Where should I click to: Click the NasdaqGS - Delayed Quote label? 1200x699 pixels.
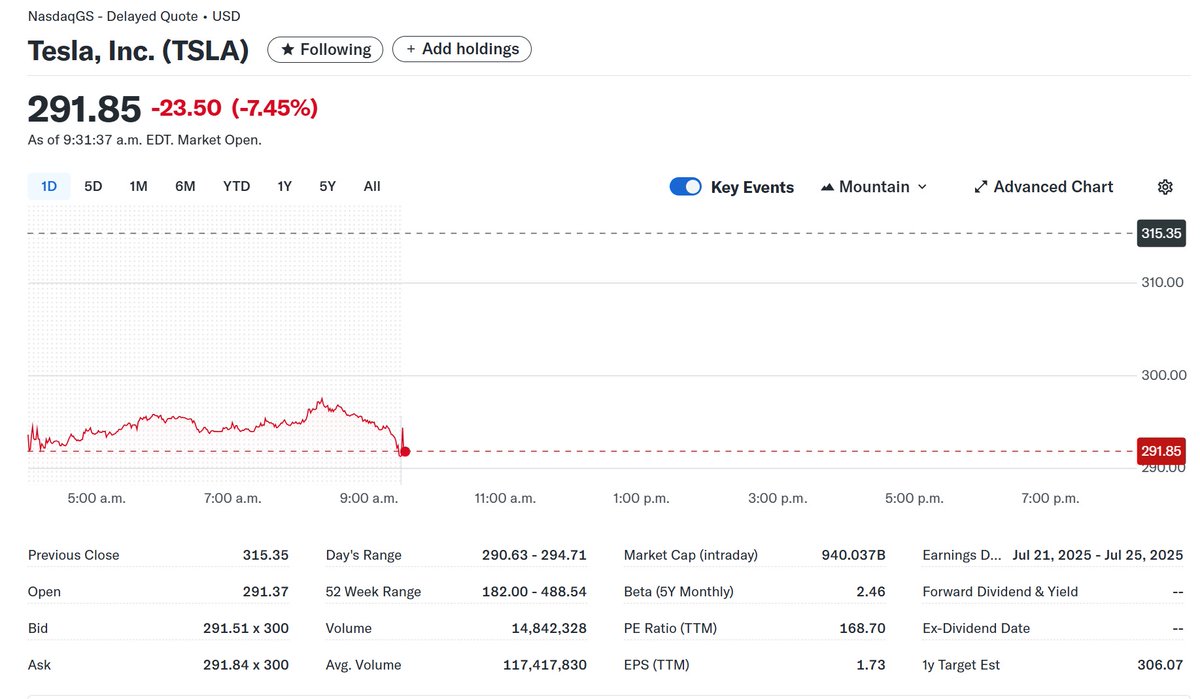click(x=113, y=16)
